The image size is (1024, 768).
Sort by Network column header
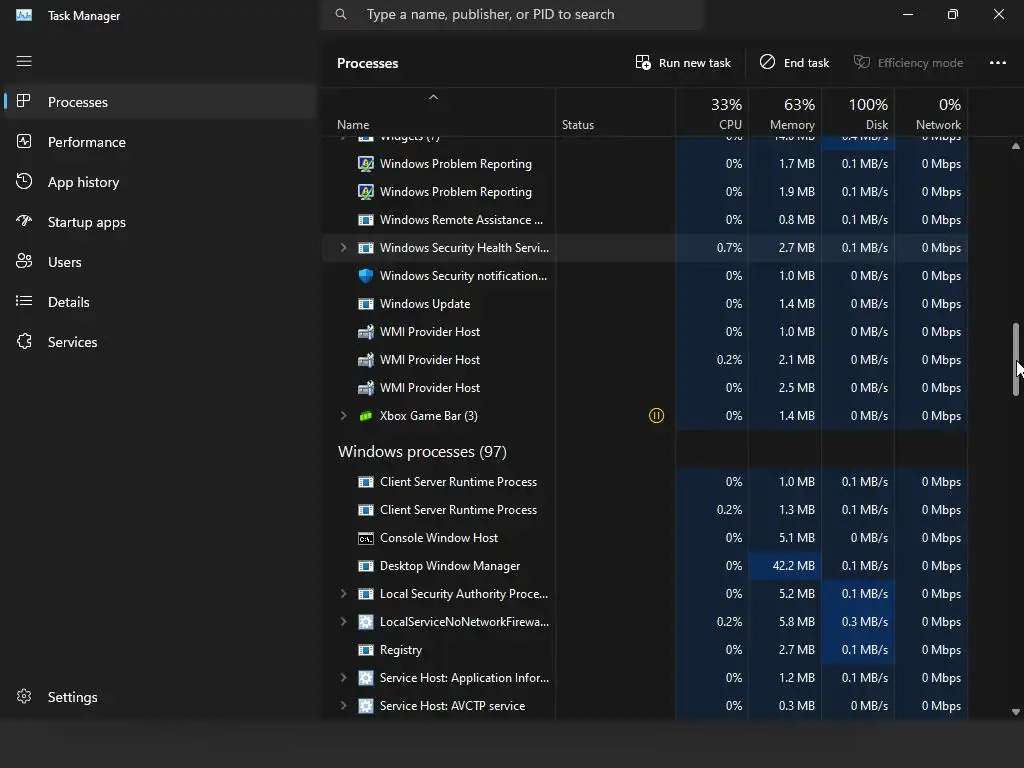(931, 113)
